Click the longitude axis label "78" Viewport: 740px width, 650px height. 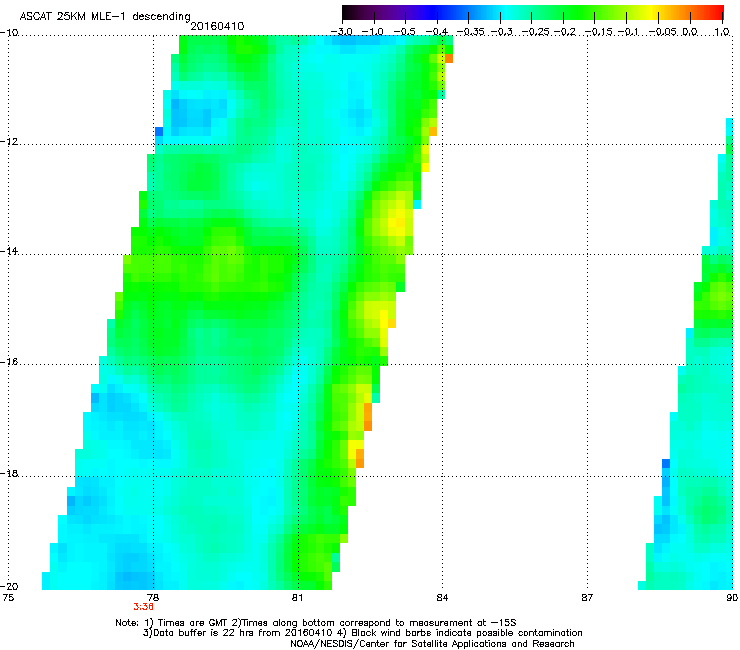pyautogui.click(x=152, y=598)
